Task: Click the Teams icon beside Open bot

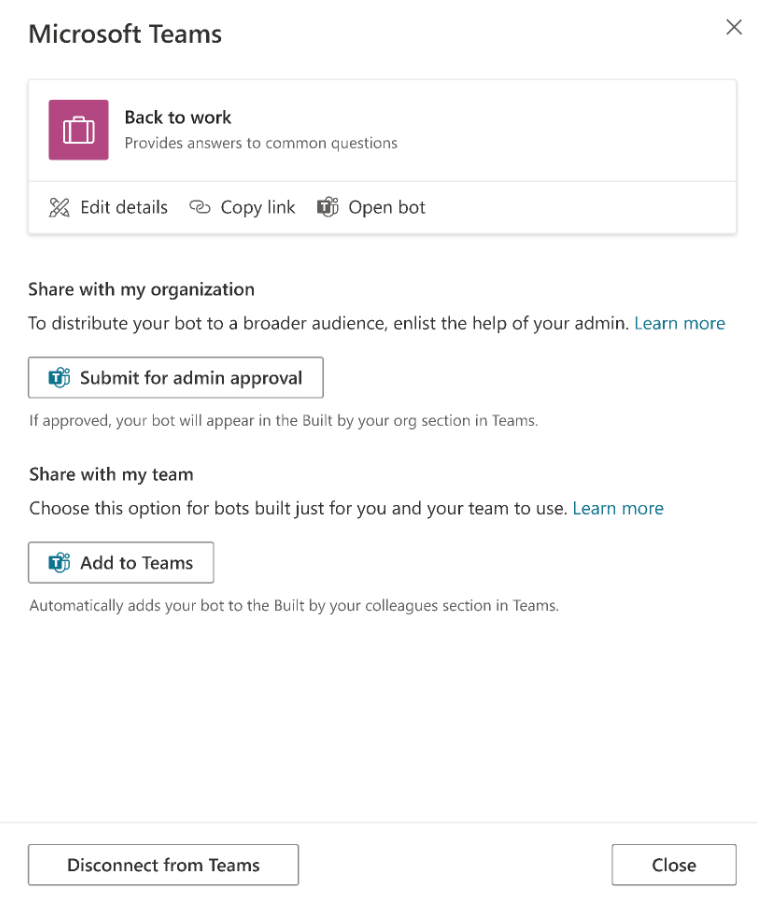Action: coord(328,207)
